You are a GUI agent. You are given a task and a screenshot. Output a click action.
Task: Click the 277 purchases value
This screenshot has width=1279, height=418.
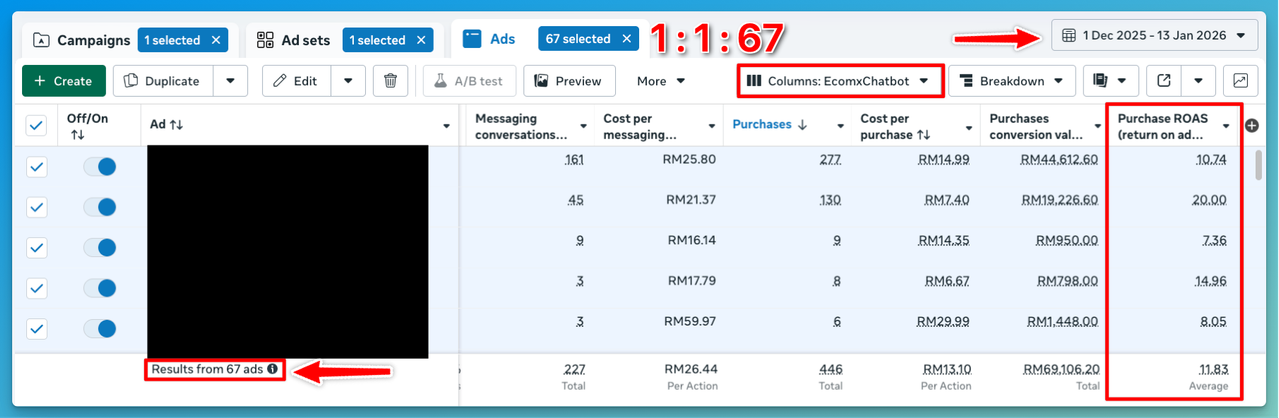click(x=829, y=159)
